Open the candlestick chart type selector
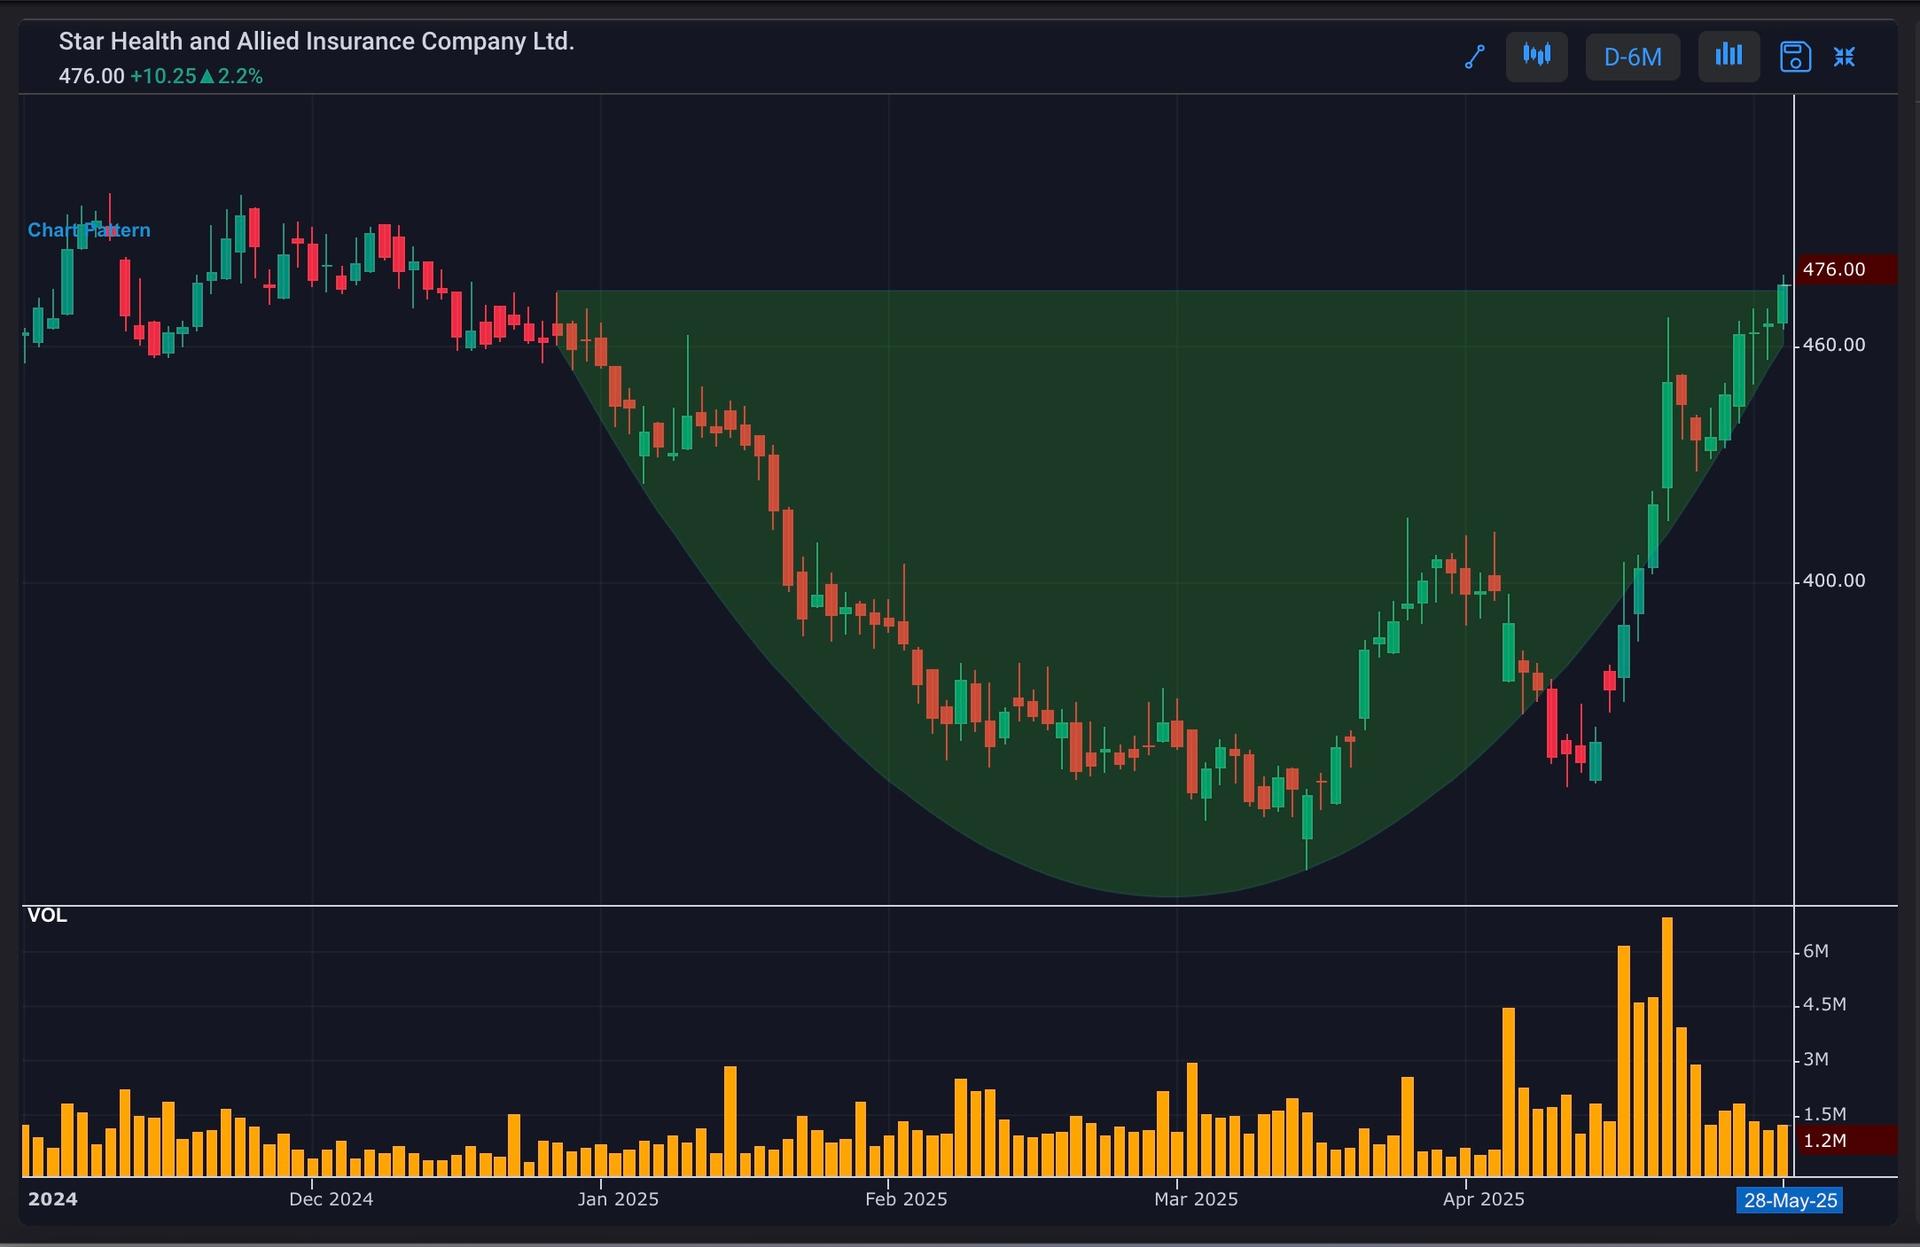1920x1247 pixels. (1536, 56)
